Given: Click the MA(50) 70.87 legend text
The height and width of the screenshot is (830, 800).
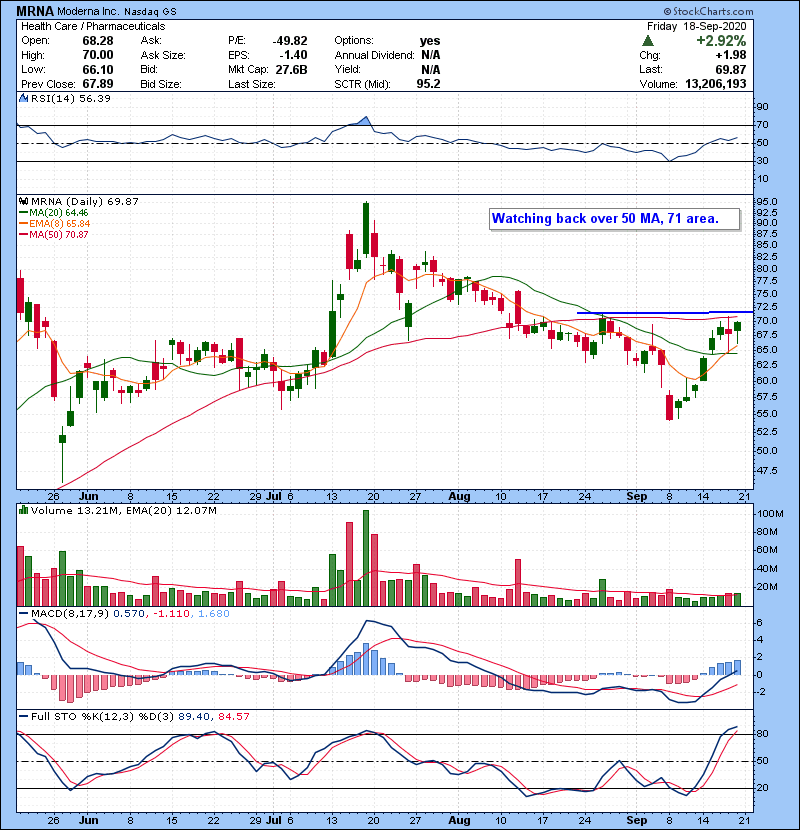Looking at the screenshot, I should click(x=59, y=234).
